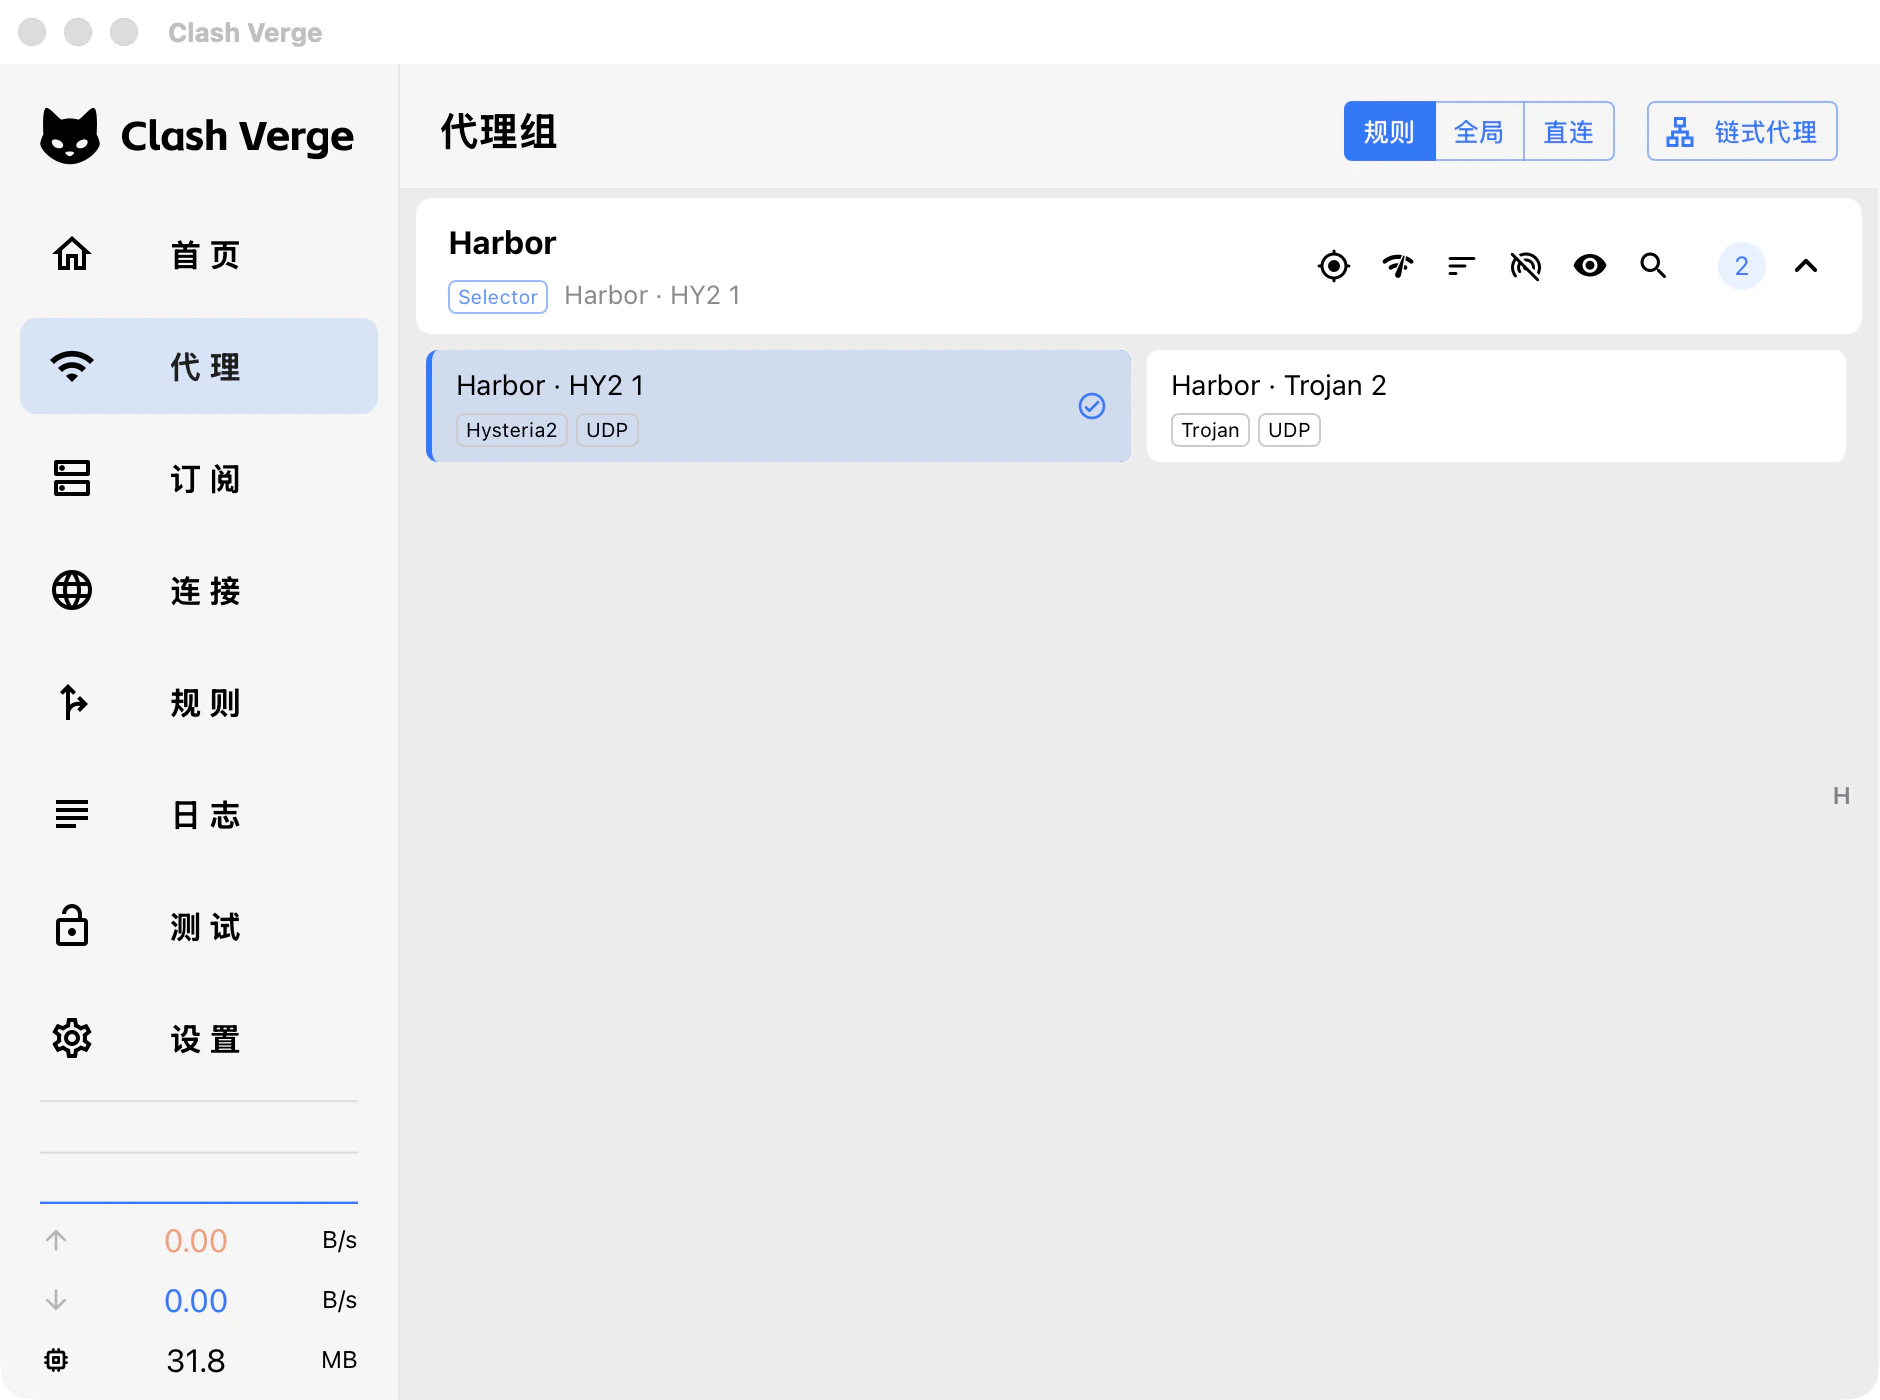The width and height of the screenshot is (1880, 1400).
Task: Click the 日志 logs icon
Action: tap(72, 814)
